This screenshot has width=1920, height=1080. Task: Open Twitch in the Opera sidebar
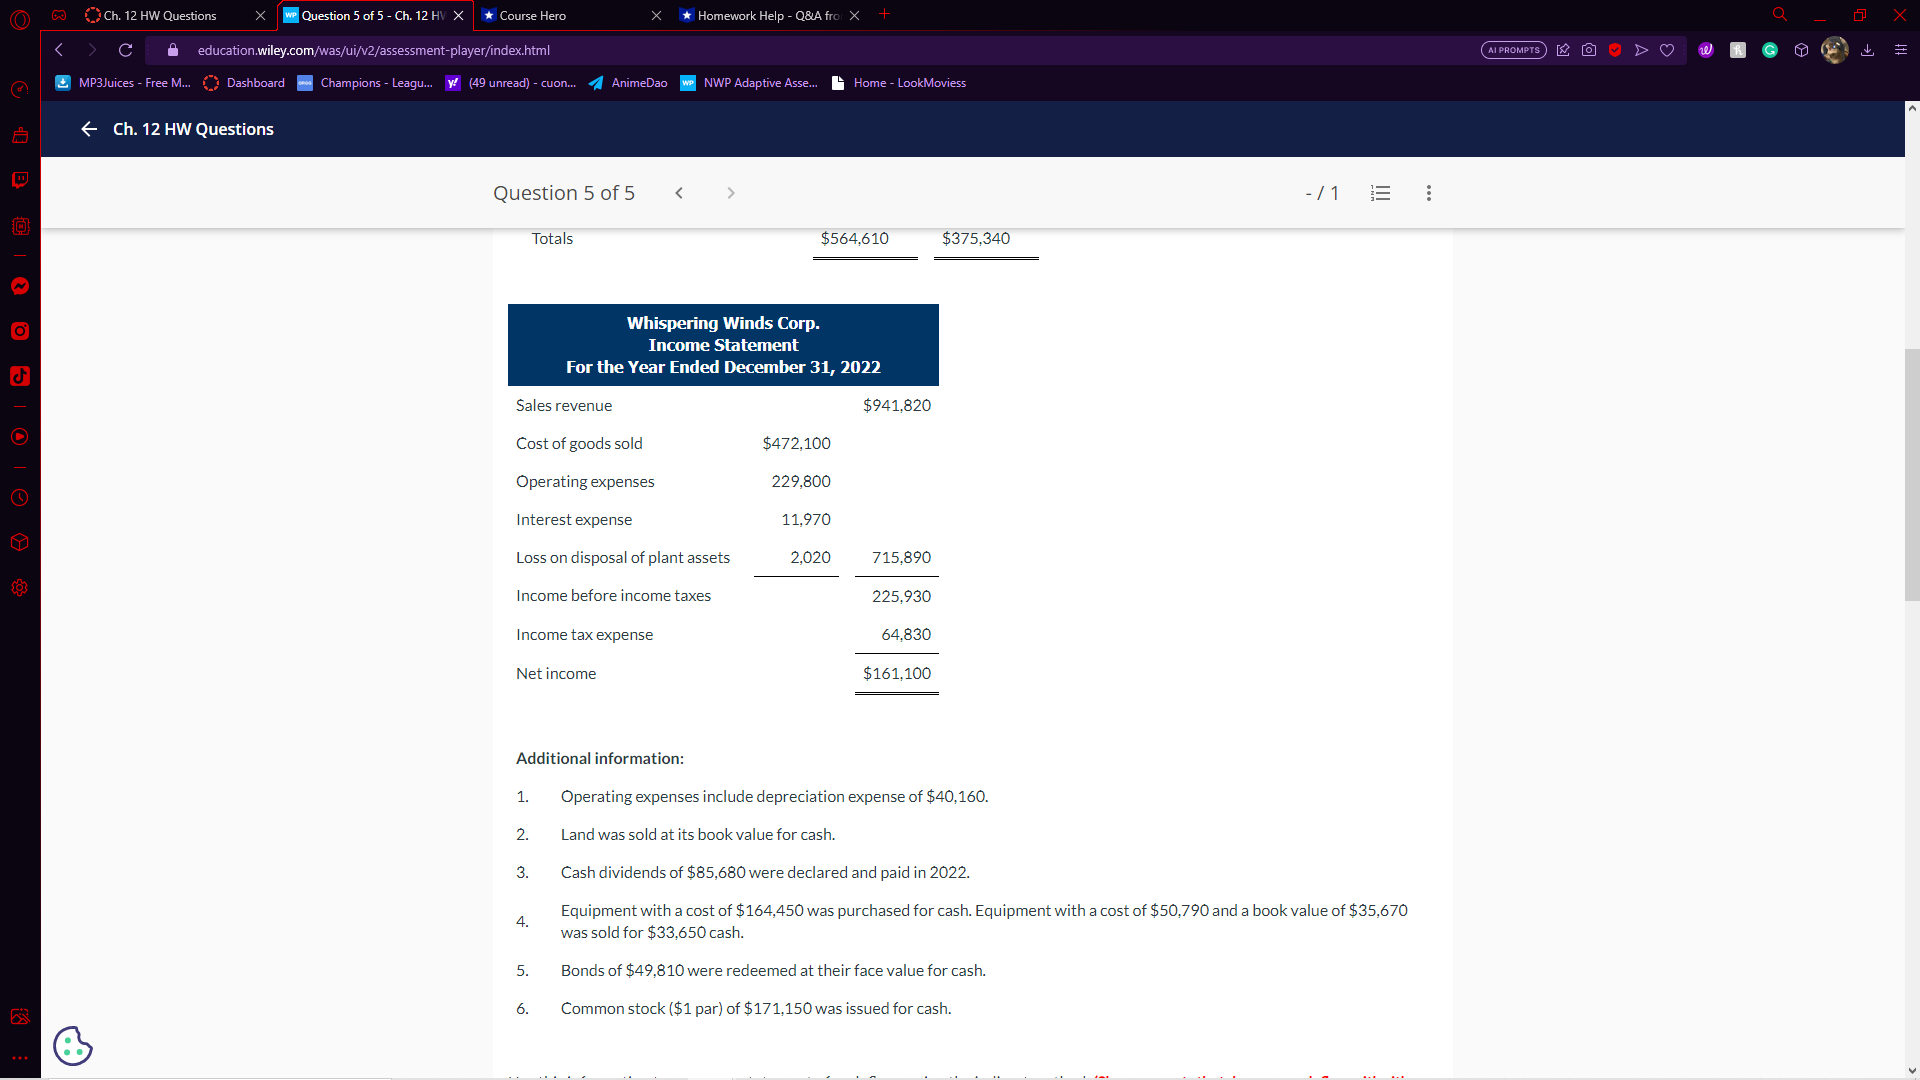click(x=19, y=180)
